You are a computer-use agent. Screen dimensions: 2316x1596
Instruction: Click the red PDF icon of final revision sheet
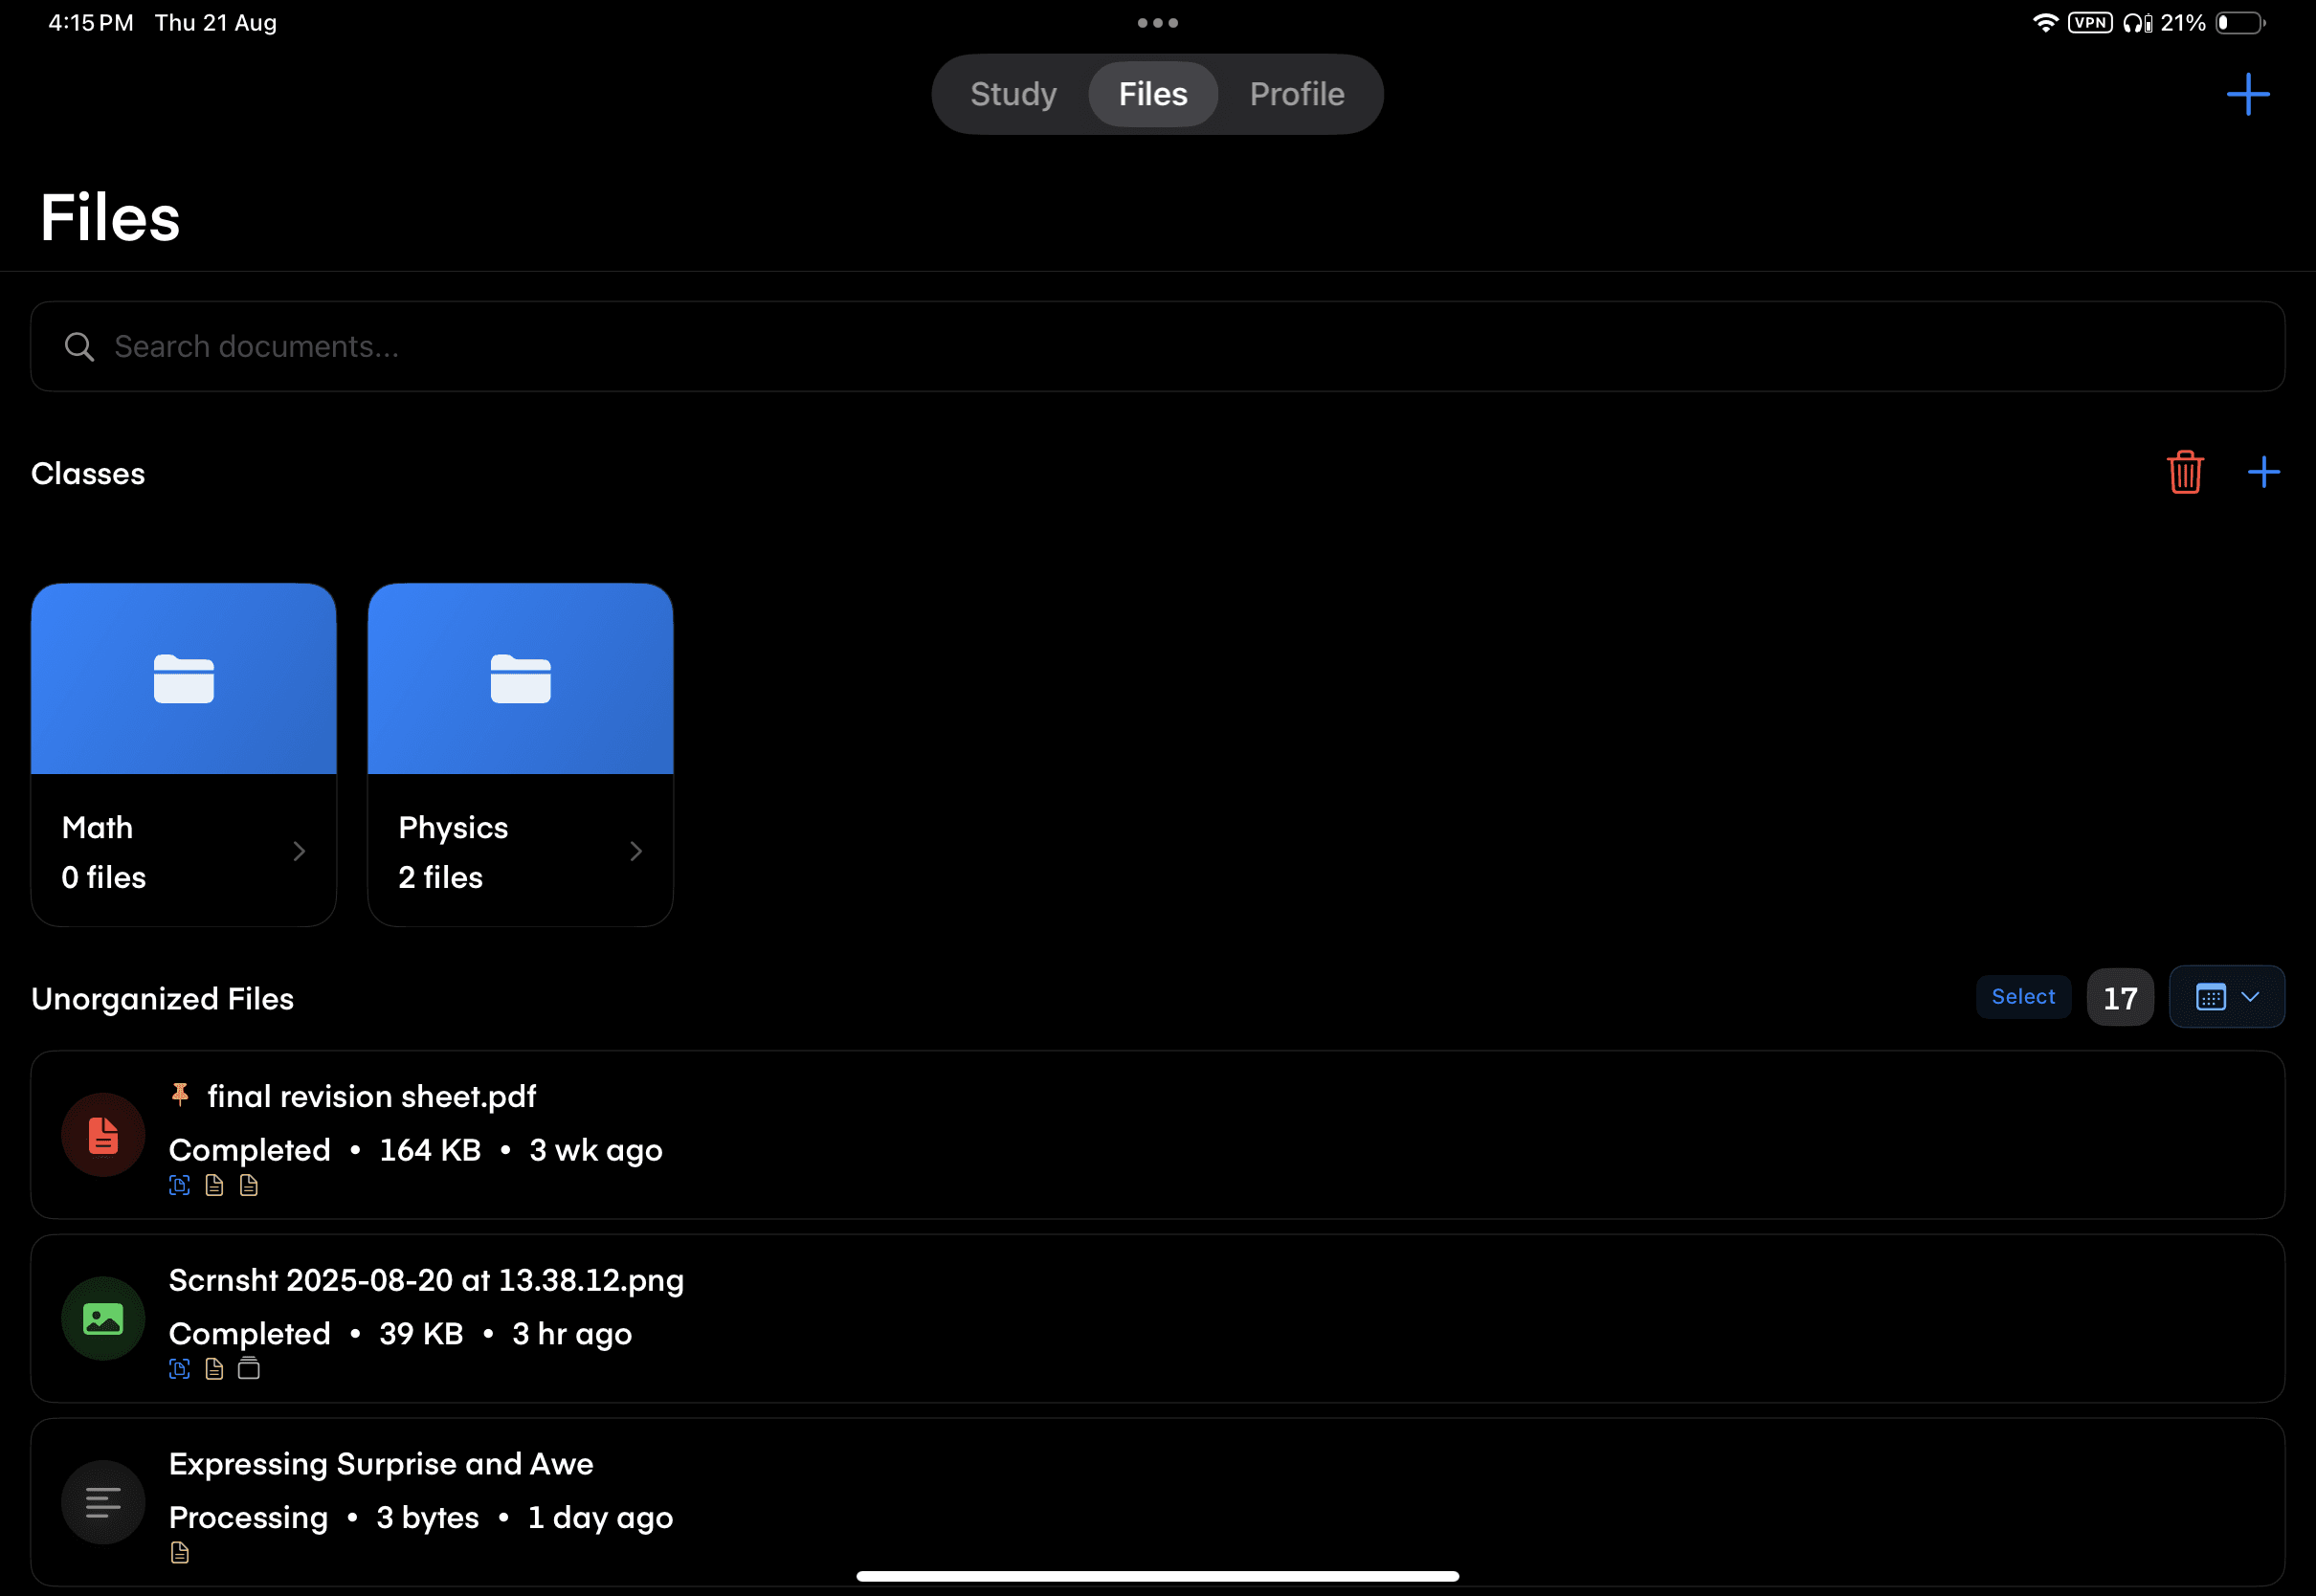(103, 1135)
